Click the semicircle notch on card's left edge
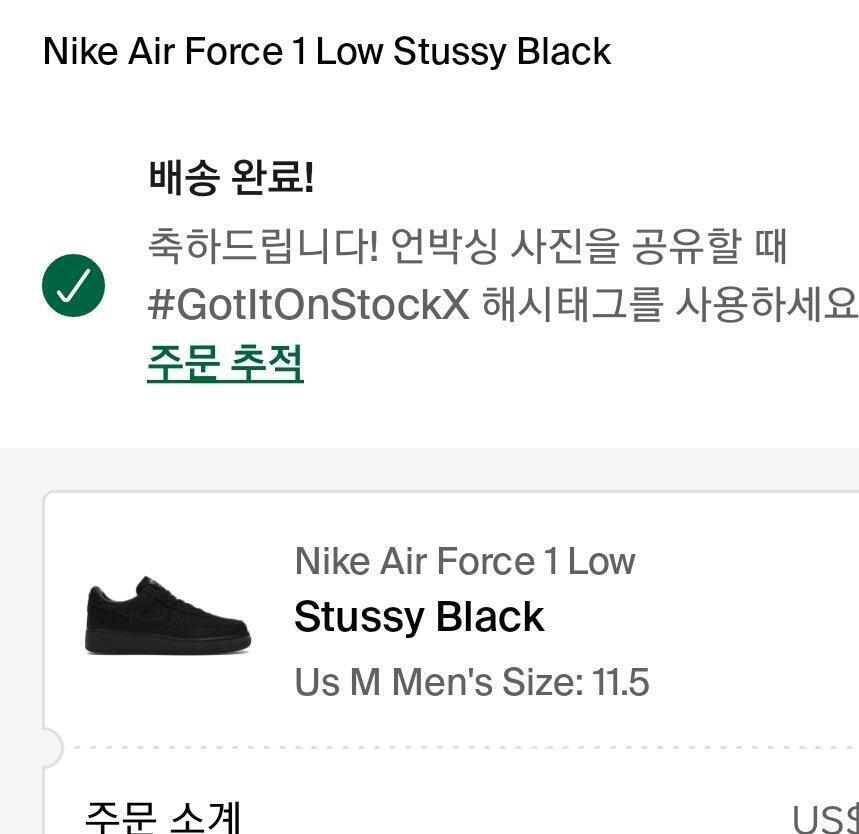Screen dimensions: 859x834 (50, 747)
